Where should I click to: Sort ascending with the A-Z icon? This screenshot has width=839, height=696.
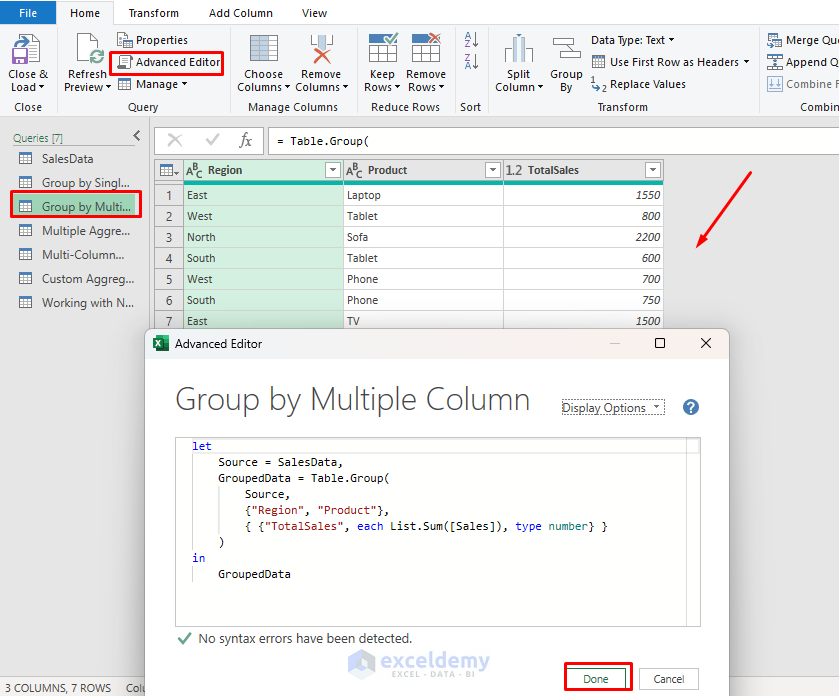pos(471,40)
